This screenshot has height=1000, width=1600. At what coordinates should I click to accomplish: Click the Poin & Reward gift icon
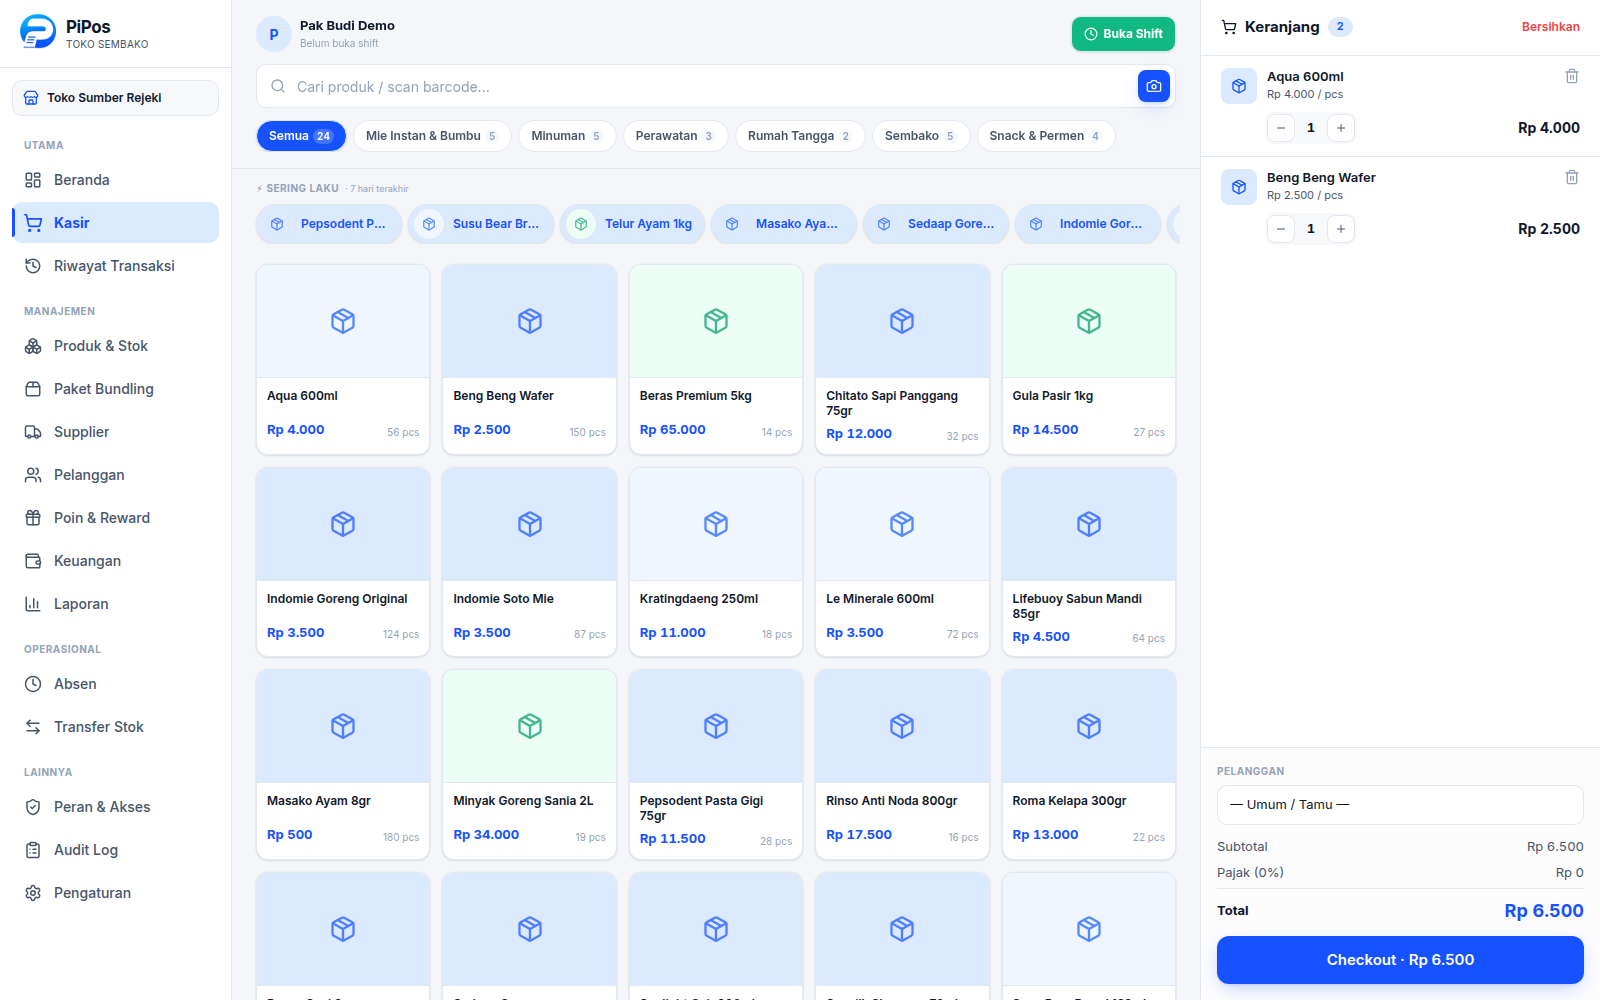pyautogui.click(x=33, y=518)
